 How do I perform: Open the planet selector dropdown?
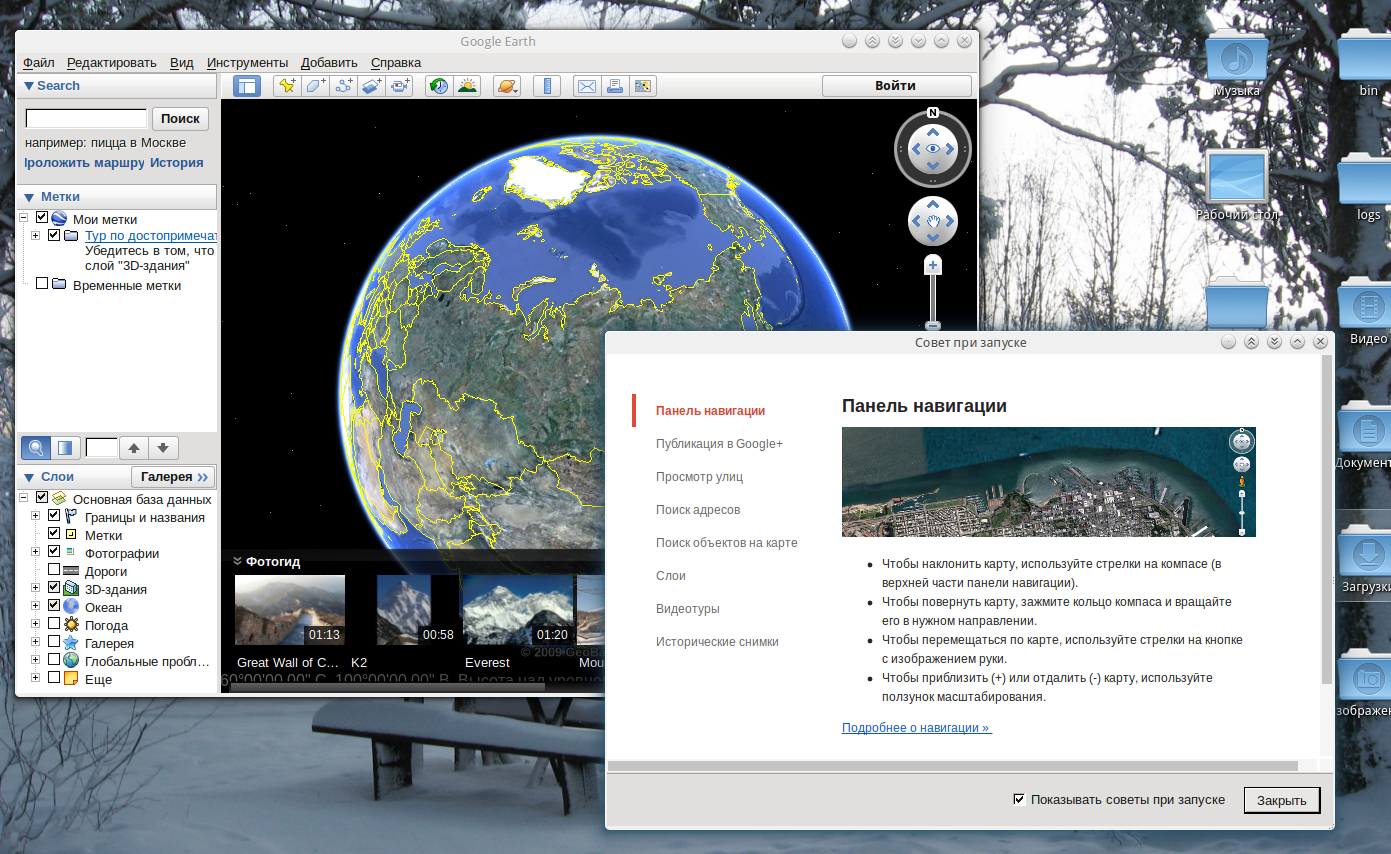[x=507, y=86]
